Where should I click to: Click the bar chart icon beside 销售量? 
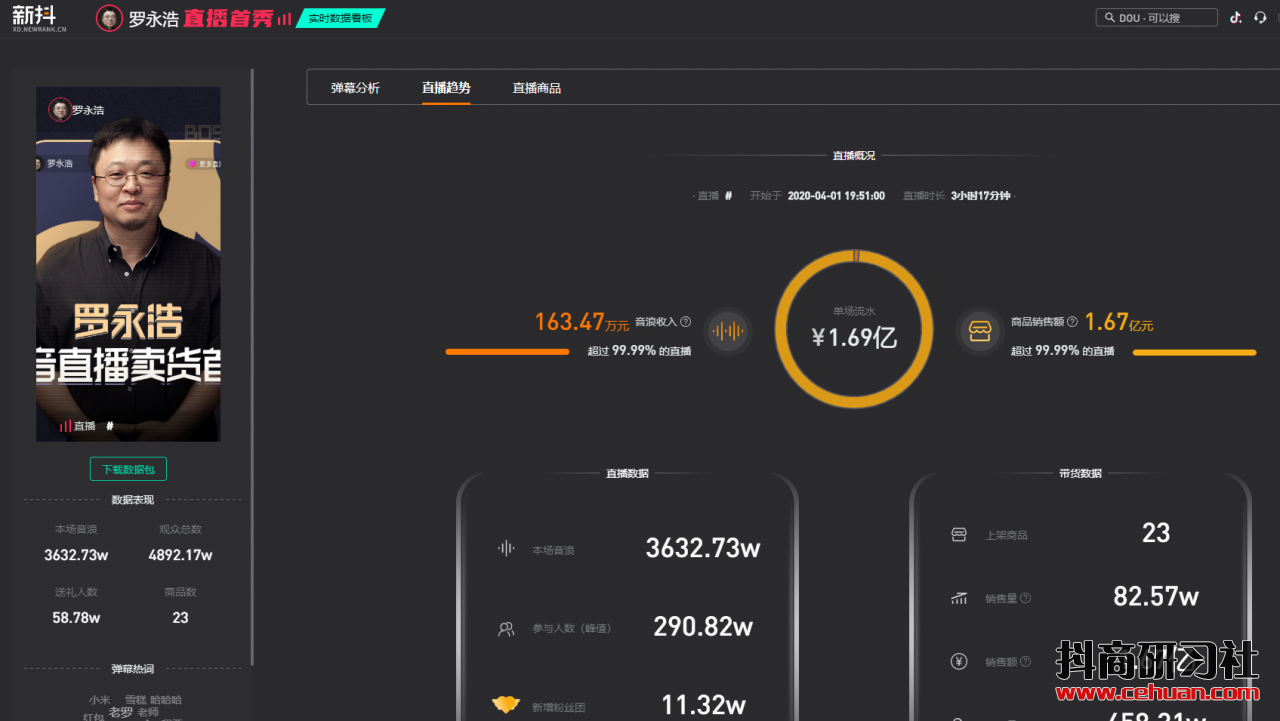(x=959, y=598)
